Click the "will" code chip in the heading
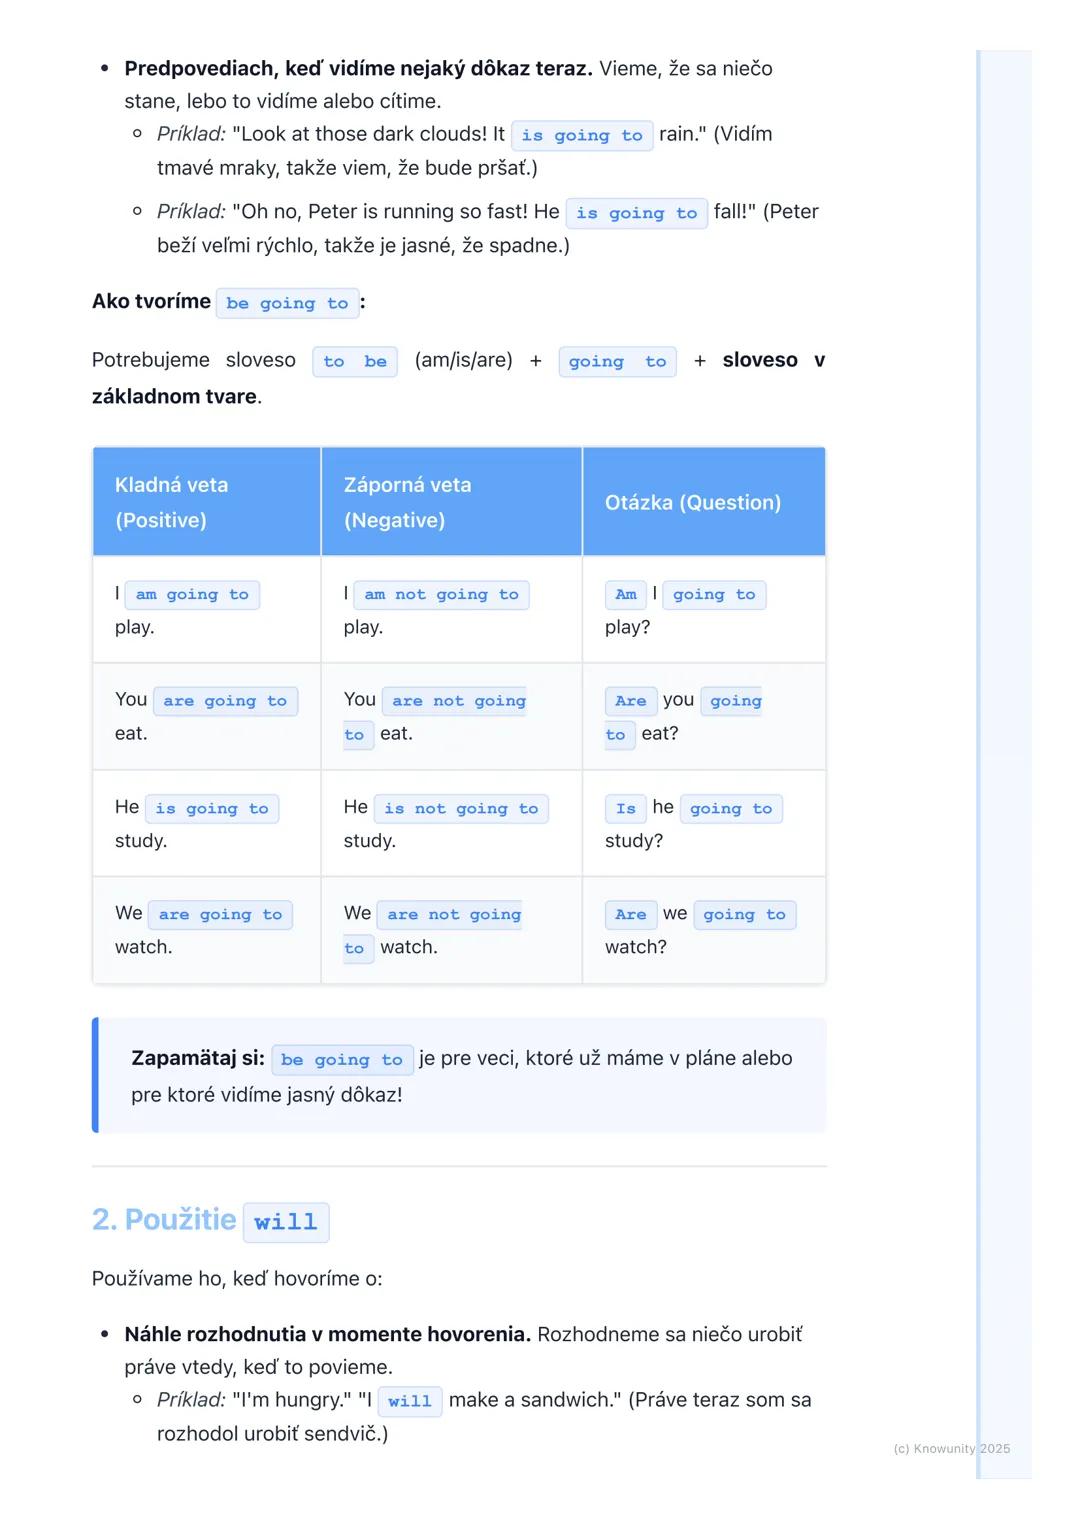The width and height of the screenshot is (1080, 1528). tap(286, 1222)
